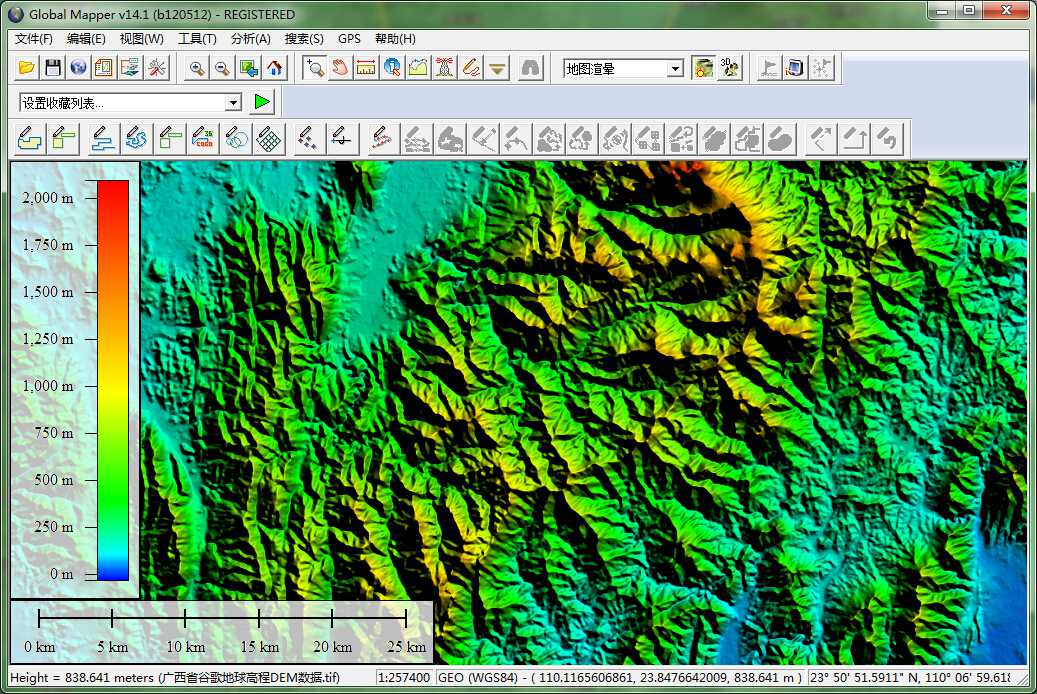
Task: Maximize the Global Mapper window
Action: (x=969, y=11)
